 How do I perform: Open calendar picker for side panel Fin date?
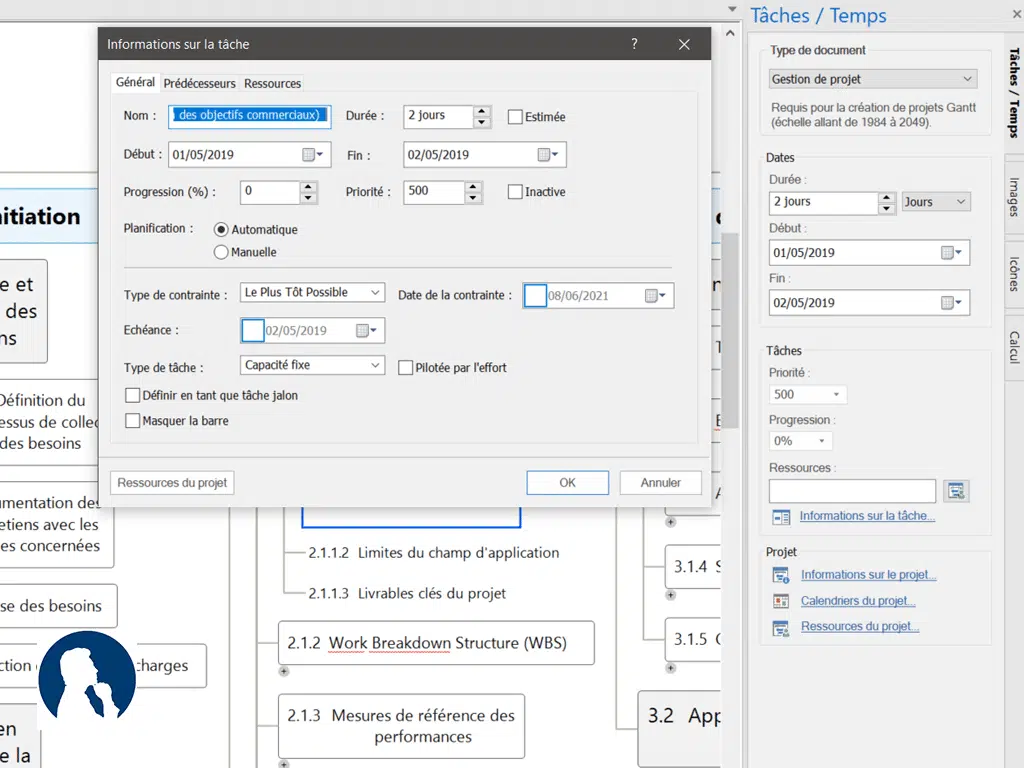[952, 303]
